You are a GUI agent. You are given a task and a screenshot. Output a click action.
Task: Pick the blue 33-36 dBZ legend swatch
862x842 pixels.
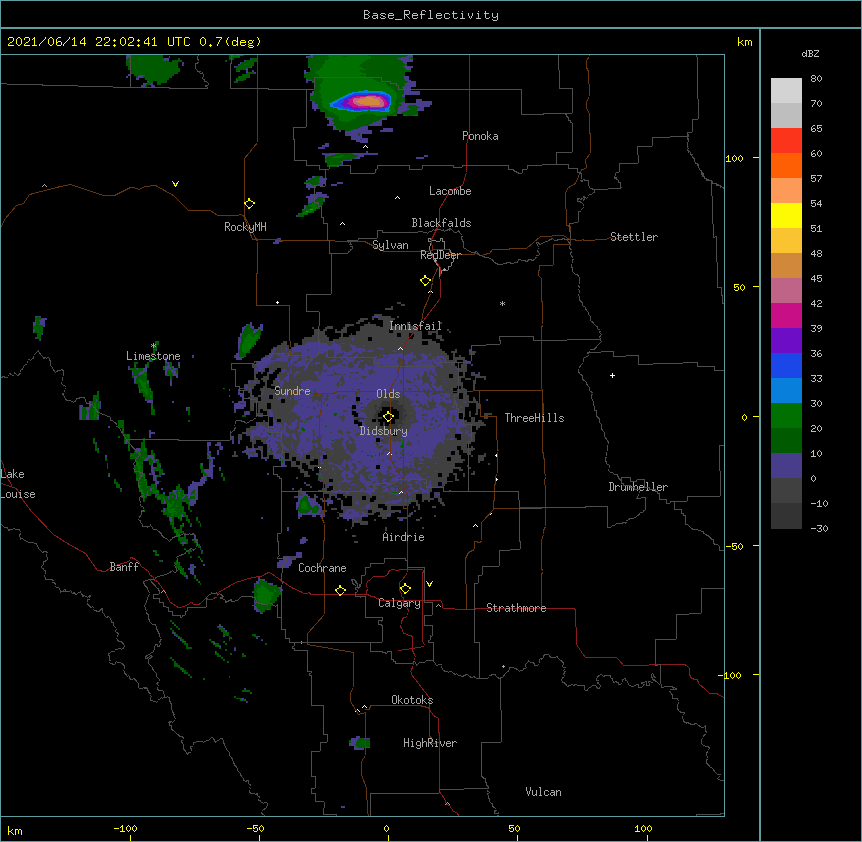(x=786, y=366)
